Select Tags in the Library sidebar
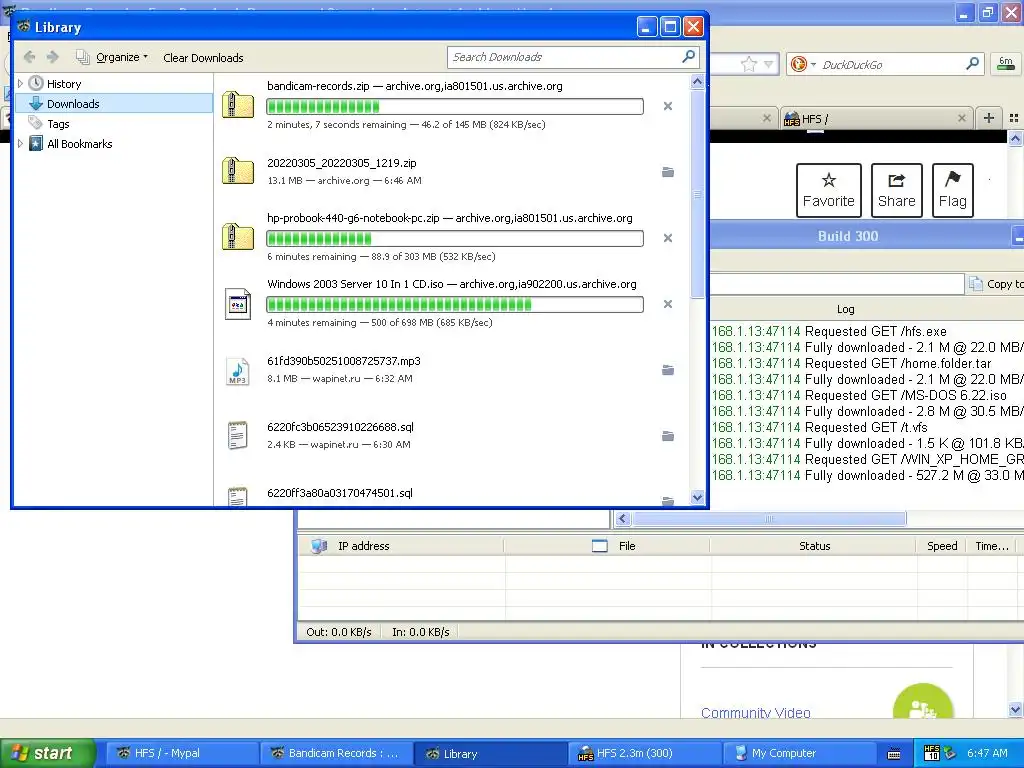Image resolution: width=1024 pixels, height=768 pixels. point(58,124)
